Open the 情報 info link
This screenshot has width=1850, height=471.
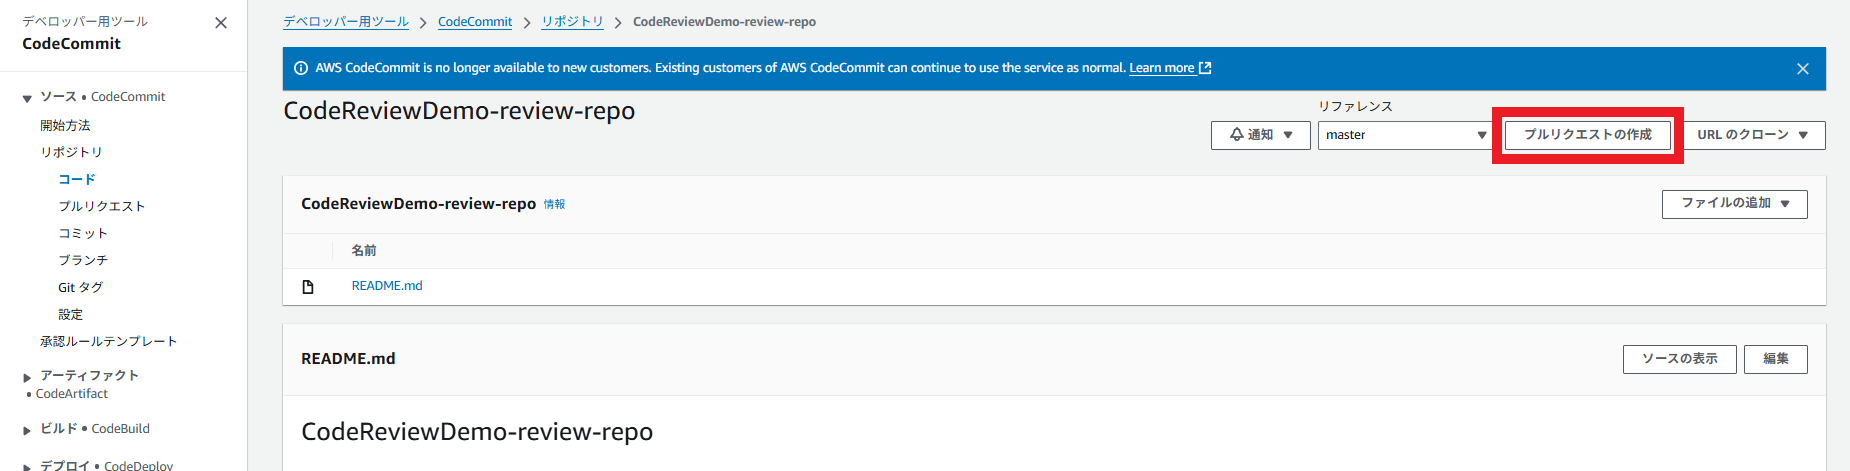(554, 204)
